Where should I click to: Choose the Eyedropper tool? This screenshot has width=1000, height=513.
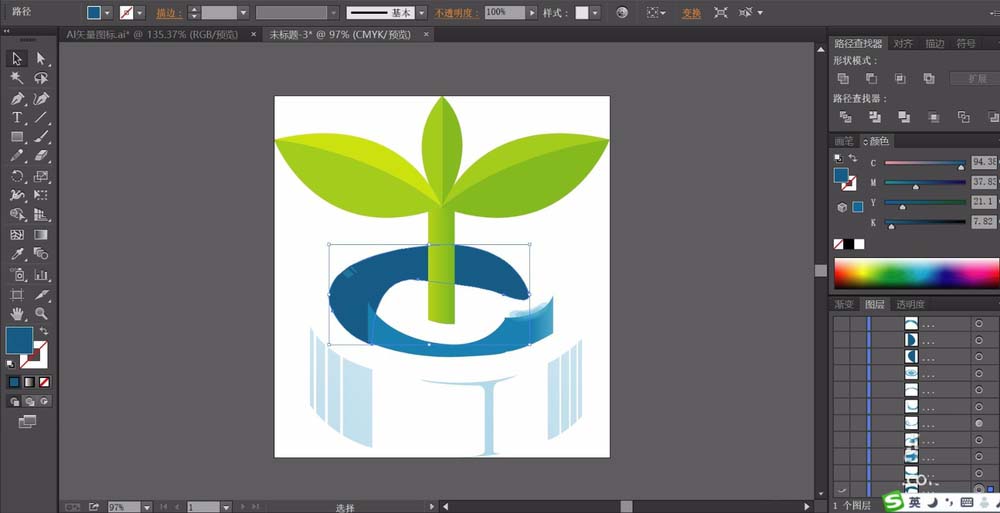coord(17,254)
